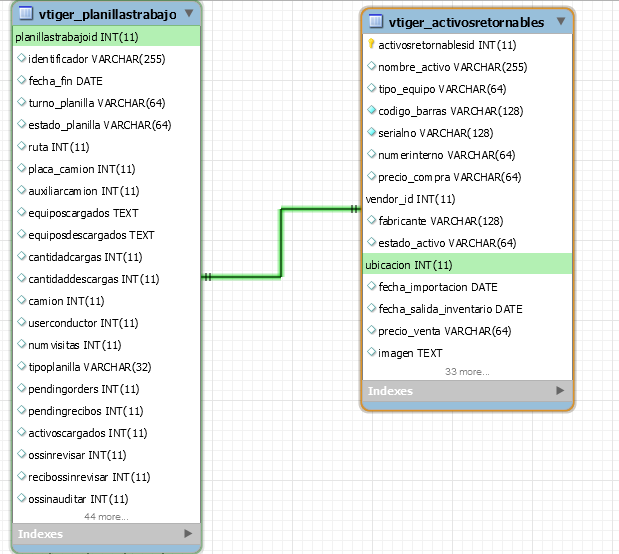Select the highlighted planillastrabajoid INT(11) row
This screenshot has width=619, height=554.
point(107,36)
